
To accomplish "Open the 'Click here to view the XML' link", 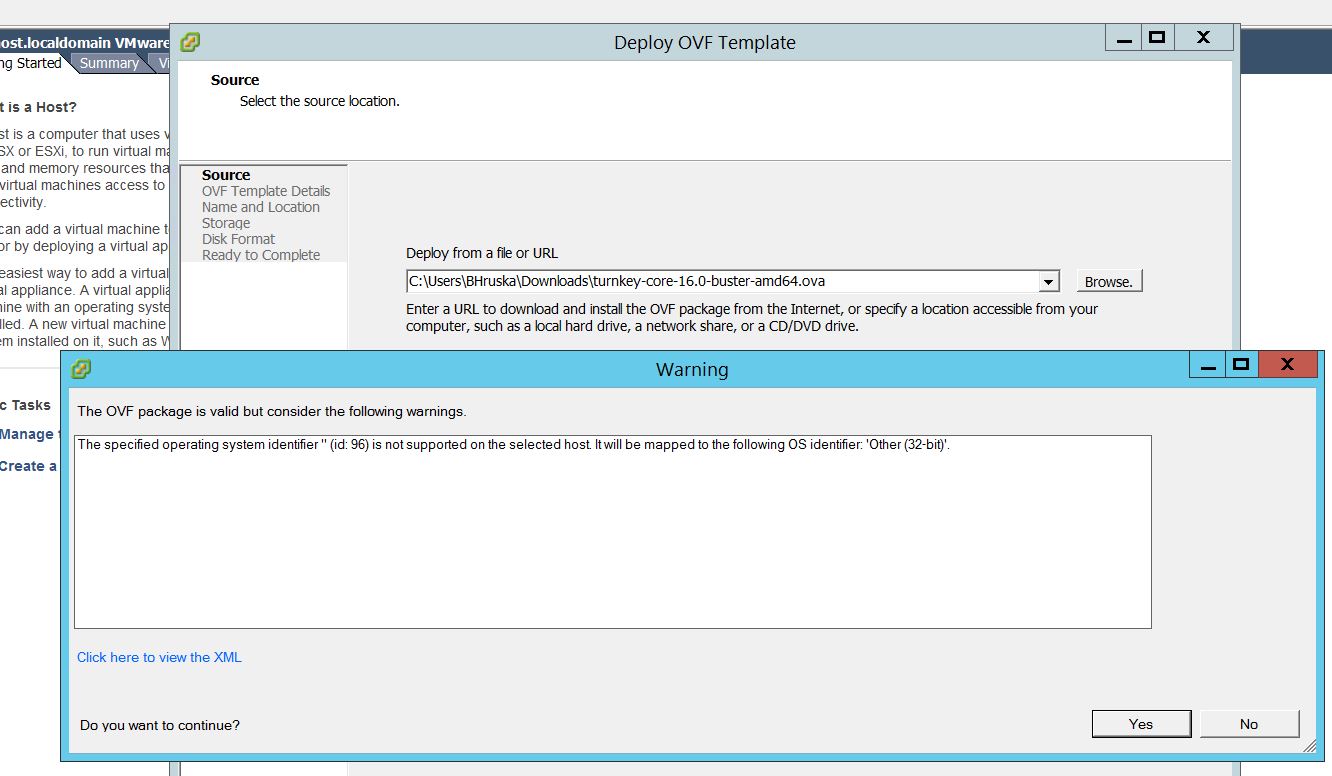I will coord(159,657).
